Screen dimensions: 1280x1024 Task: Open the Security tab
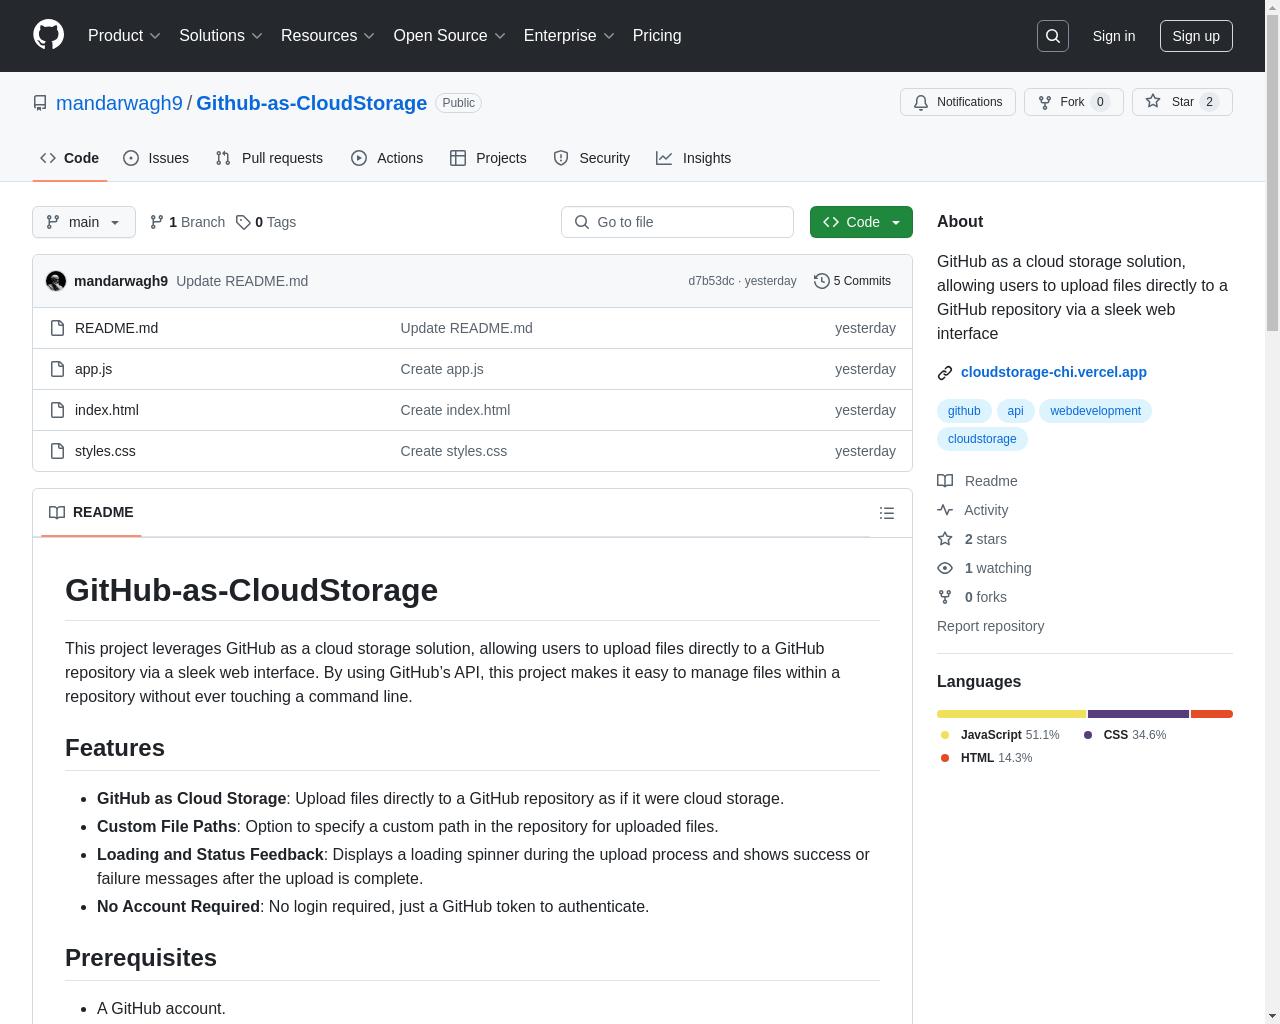click(x=592, y=158)
